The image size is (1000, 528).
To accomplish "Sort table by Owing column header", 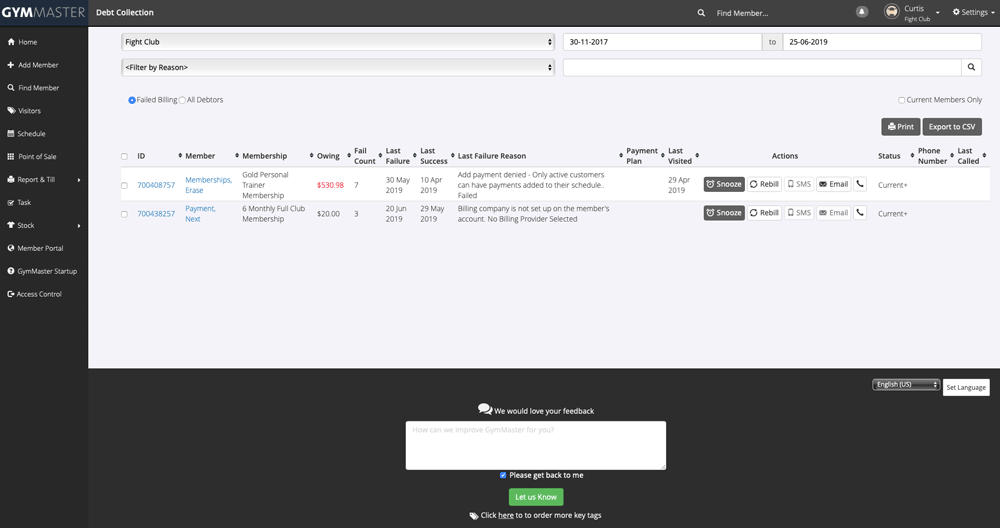I will 328,156.
